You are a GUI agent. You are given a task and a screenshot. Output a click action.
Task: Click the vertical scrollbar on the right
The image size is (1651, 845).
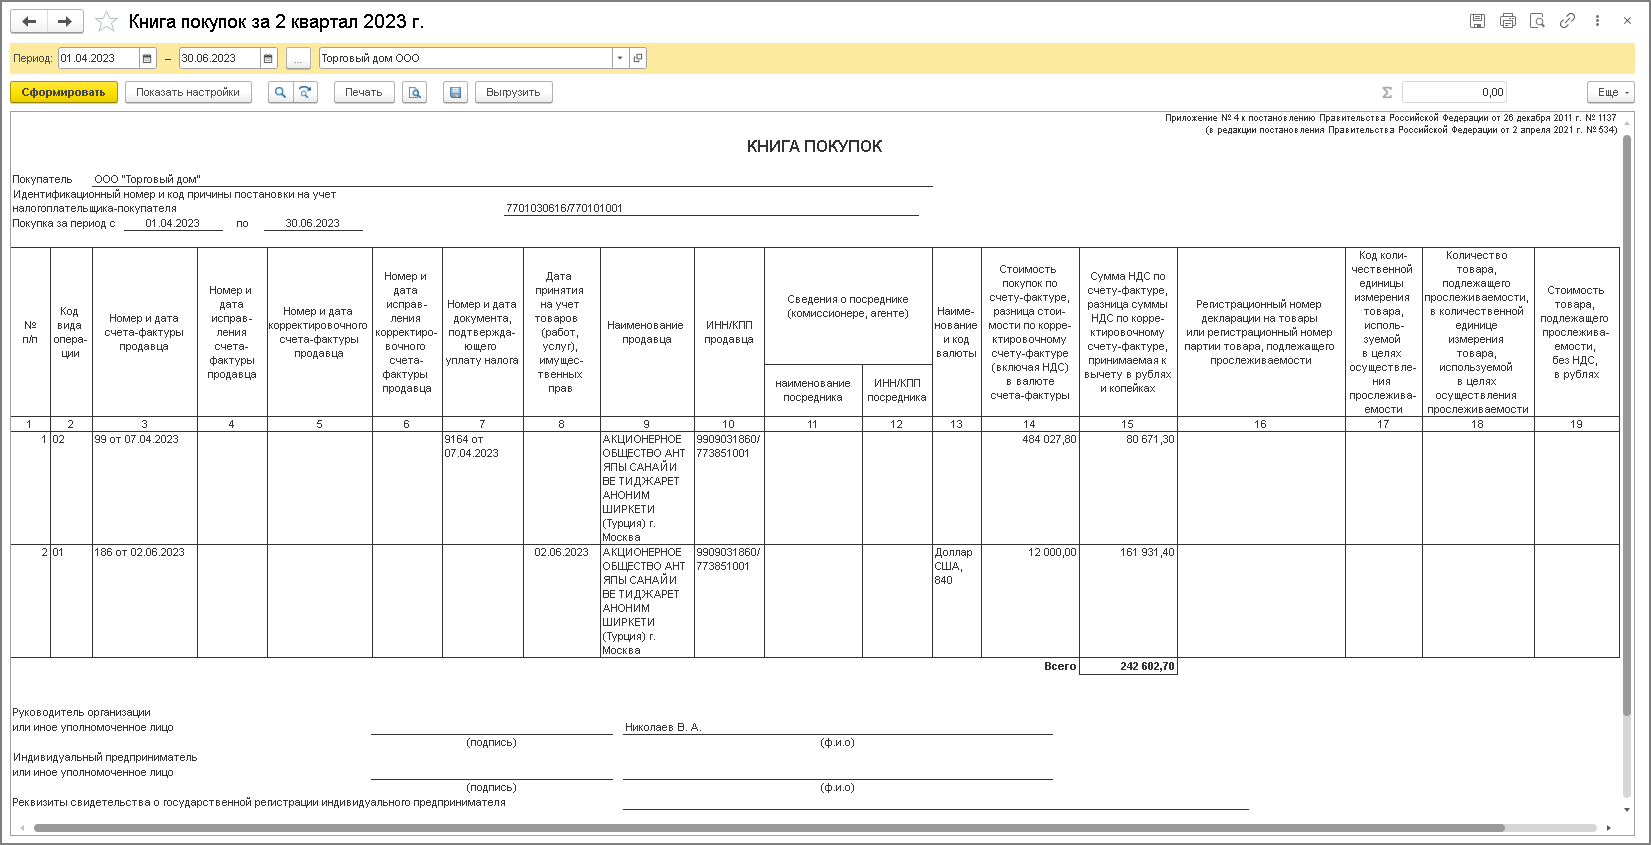1626,425
